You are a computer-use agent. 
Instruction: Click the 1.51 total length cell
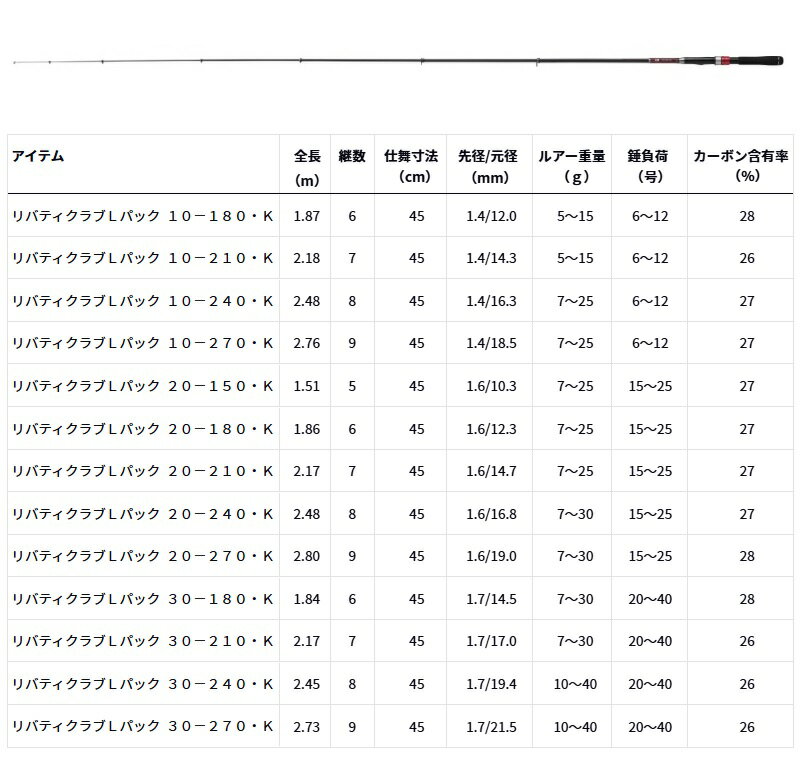coord(307,386)
